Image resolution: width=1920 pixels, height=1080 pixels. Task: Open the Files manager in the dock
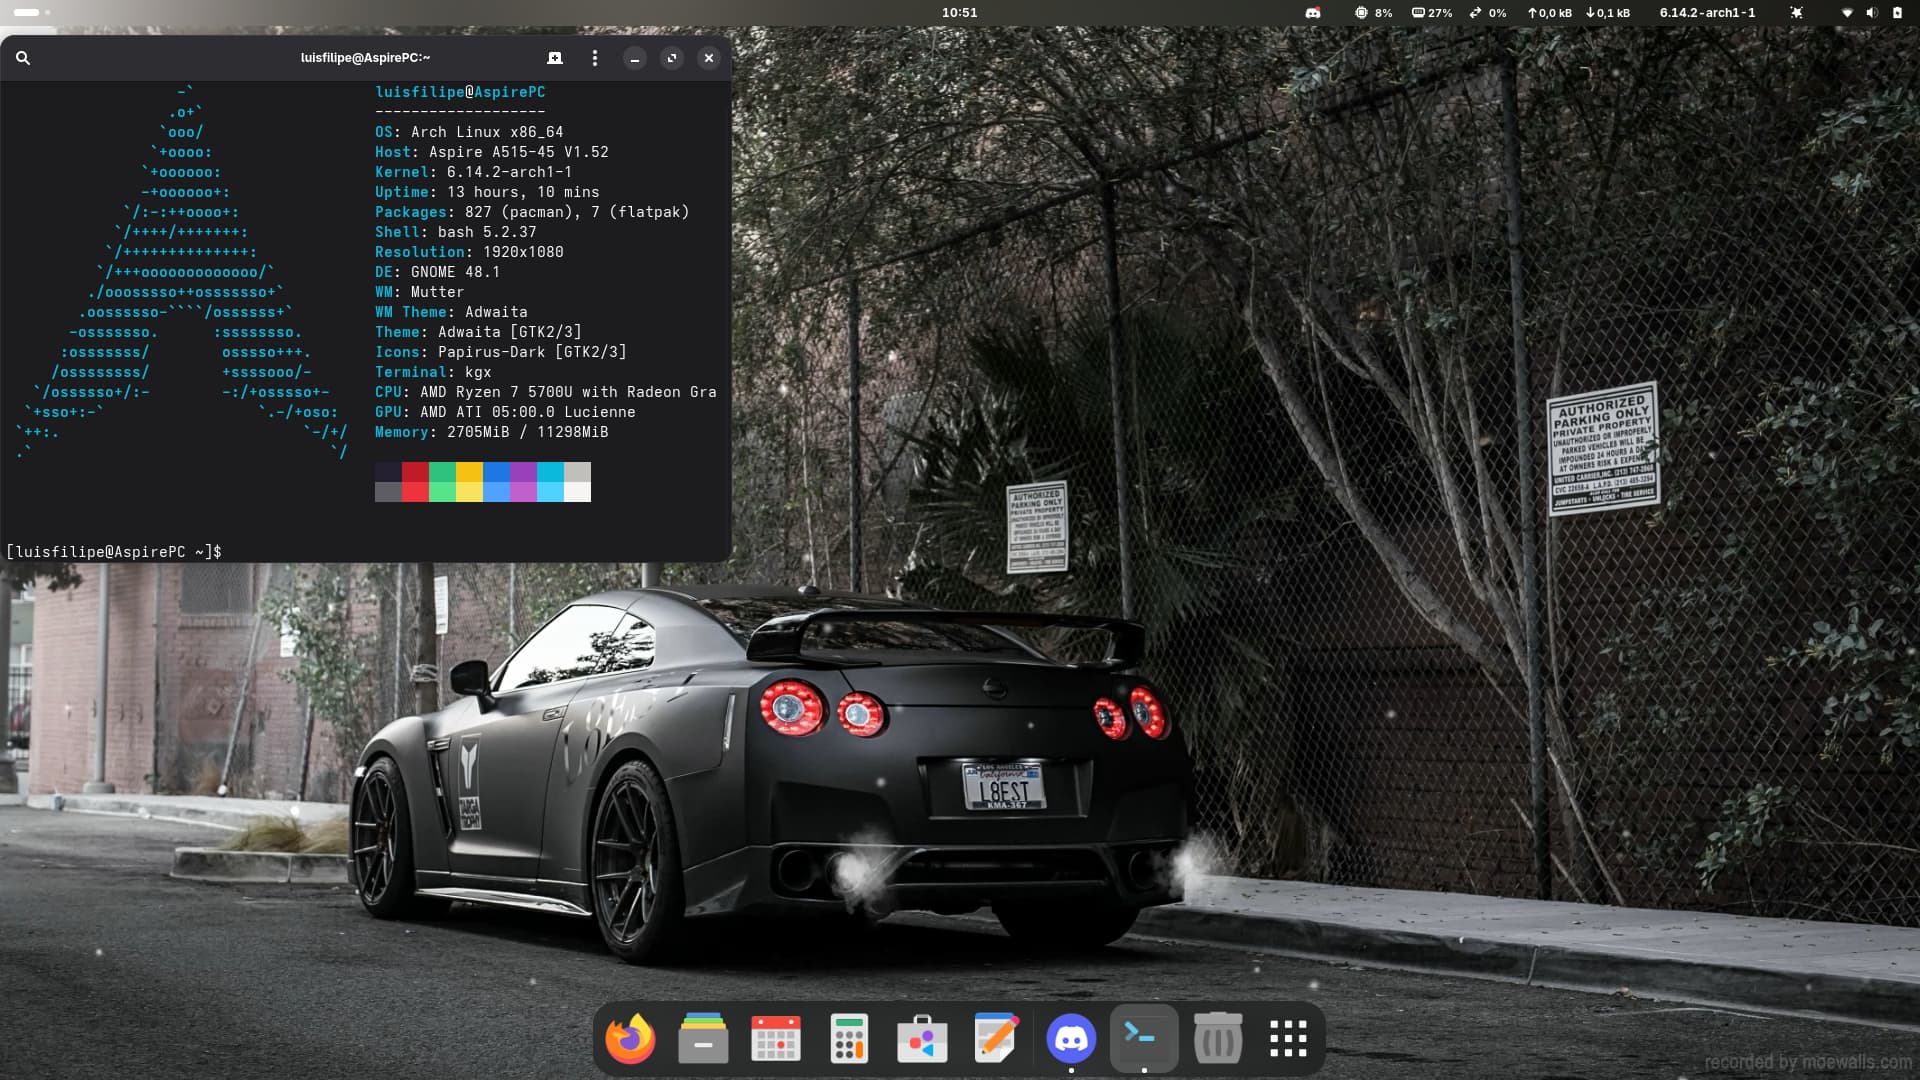coord(703,1039)
